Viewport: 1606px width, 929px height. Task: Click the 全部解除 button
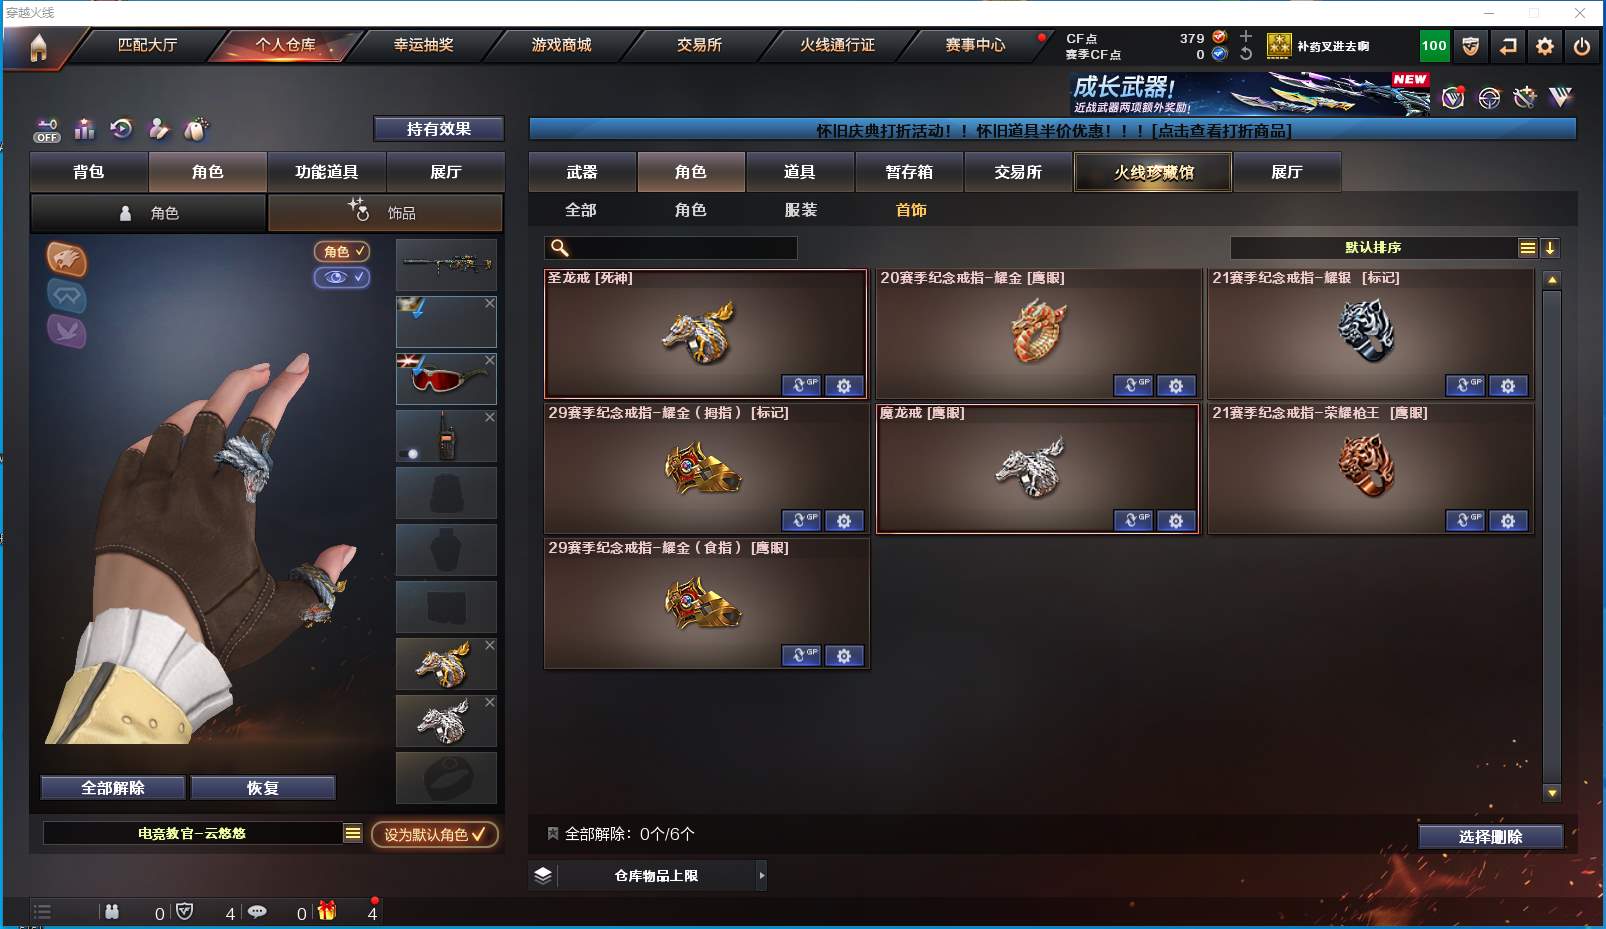(x=113, y=788)
